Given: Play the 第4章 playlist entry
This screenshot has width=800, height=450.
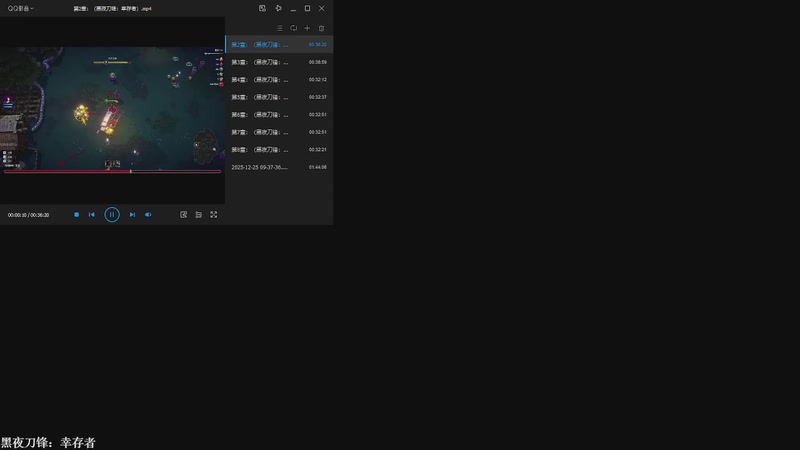Looking at the screenshot, I should tap(279, 80).
